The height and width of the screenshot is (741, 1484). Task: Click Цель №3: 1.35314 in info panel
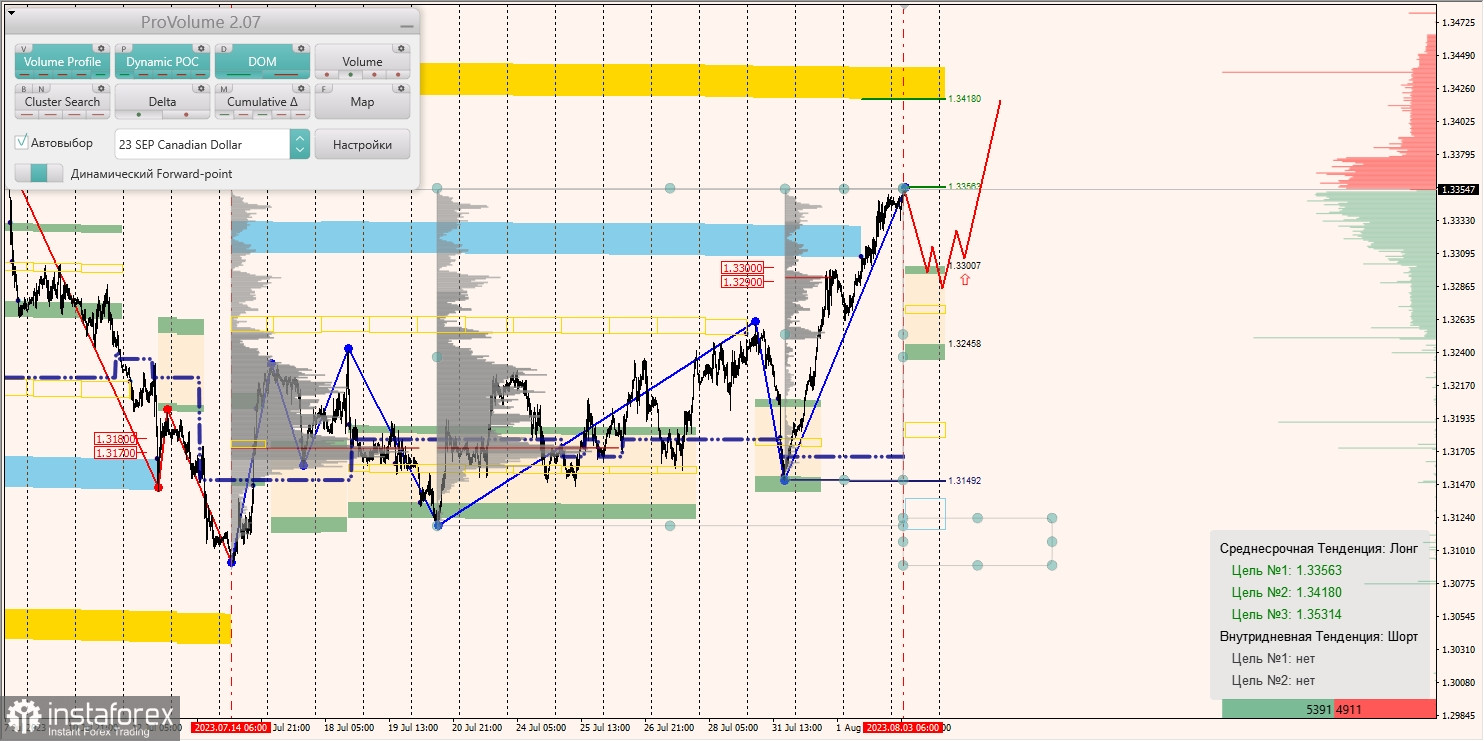1286,614
